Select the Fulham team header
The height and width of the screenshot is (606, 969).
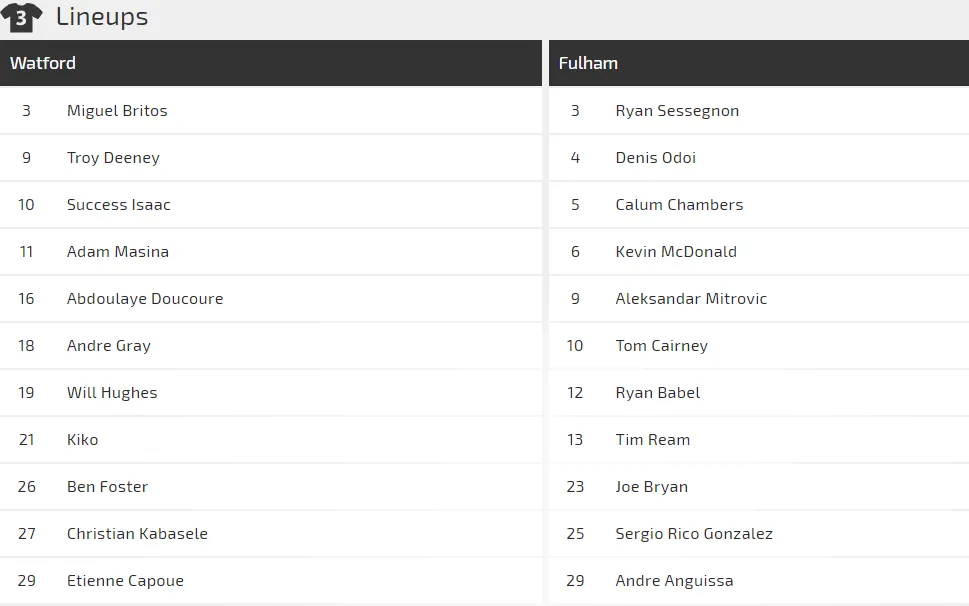point(588,63)
